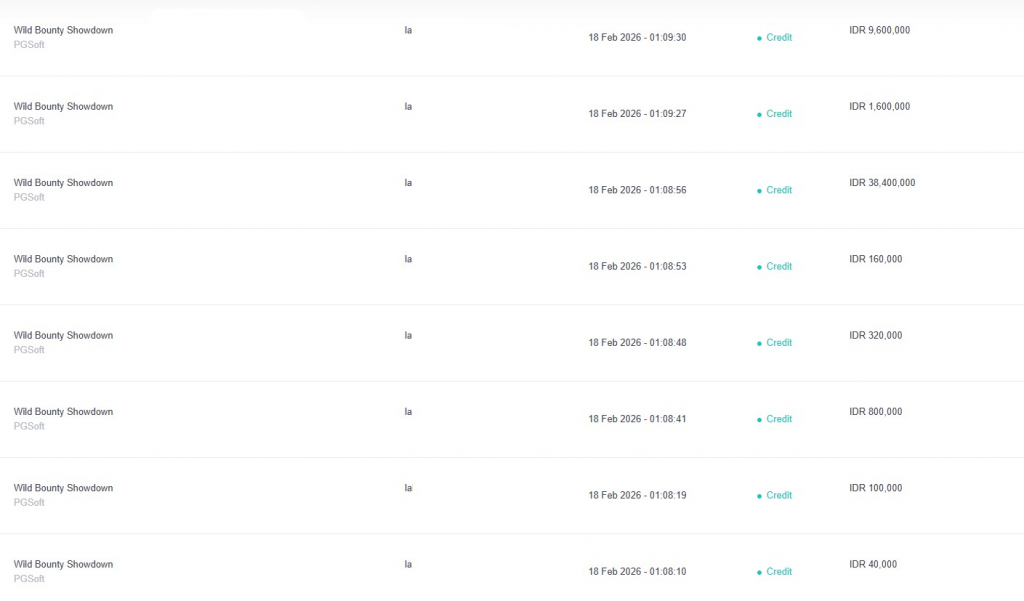Click the username cell in the 01:08:19 row
Viewport: 1024px width, 601px height.
408,488
